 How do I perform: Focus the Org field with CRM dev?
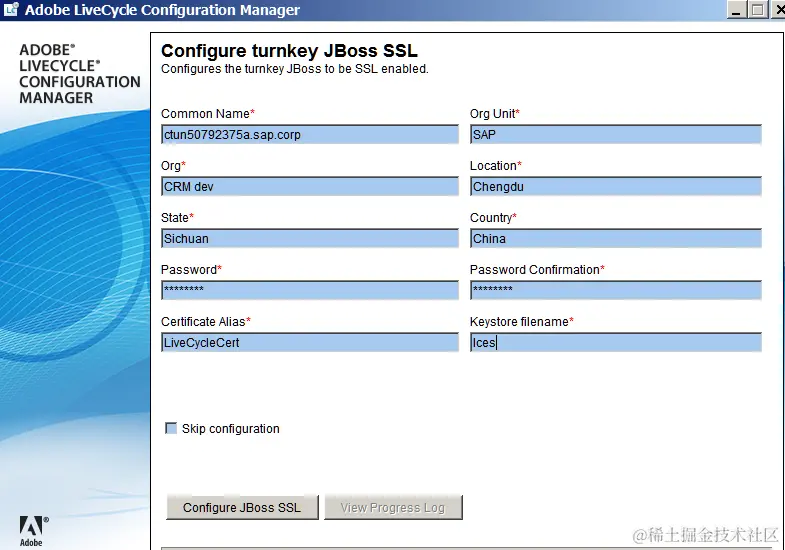[x=310, y=187]
